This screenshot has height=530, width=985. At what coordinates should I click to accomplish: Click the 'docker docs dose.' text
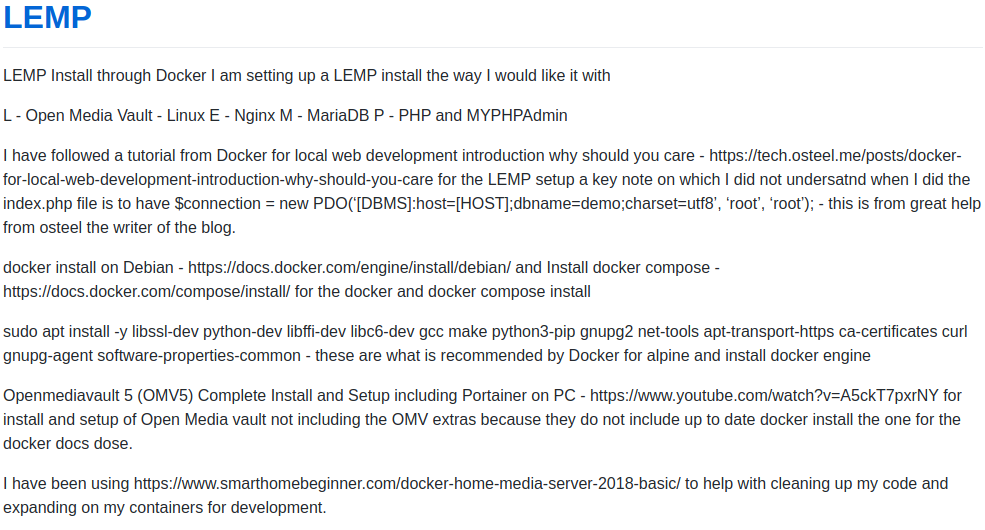click(x=68, y=443)
